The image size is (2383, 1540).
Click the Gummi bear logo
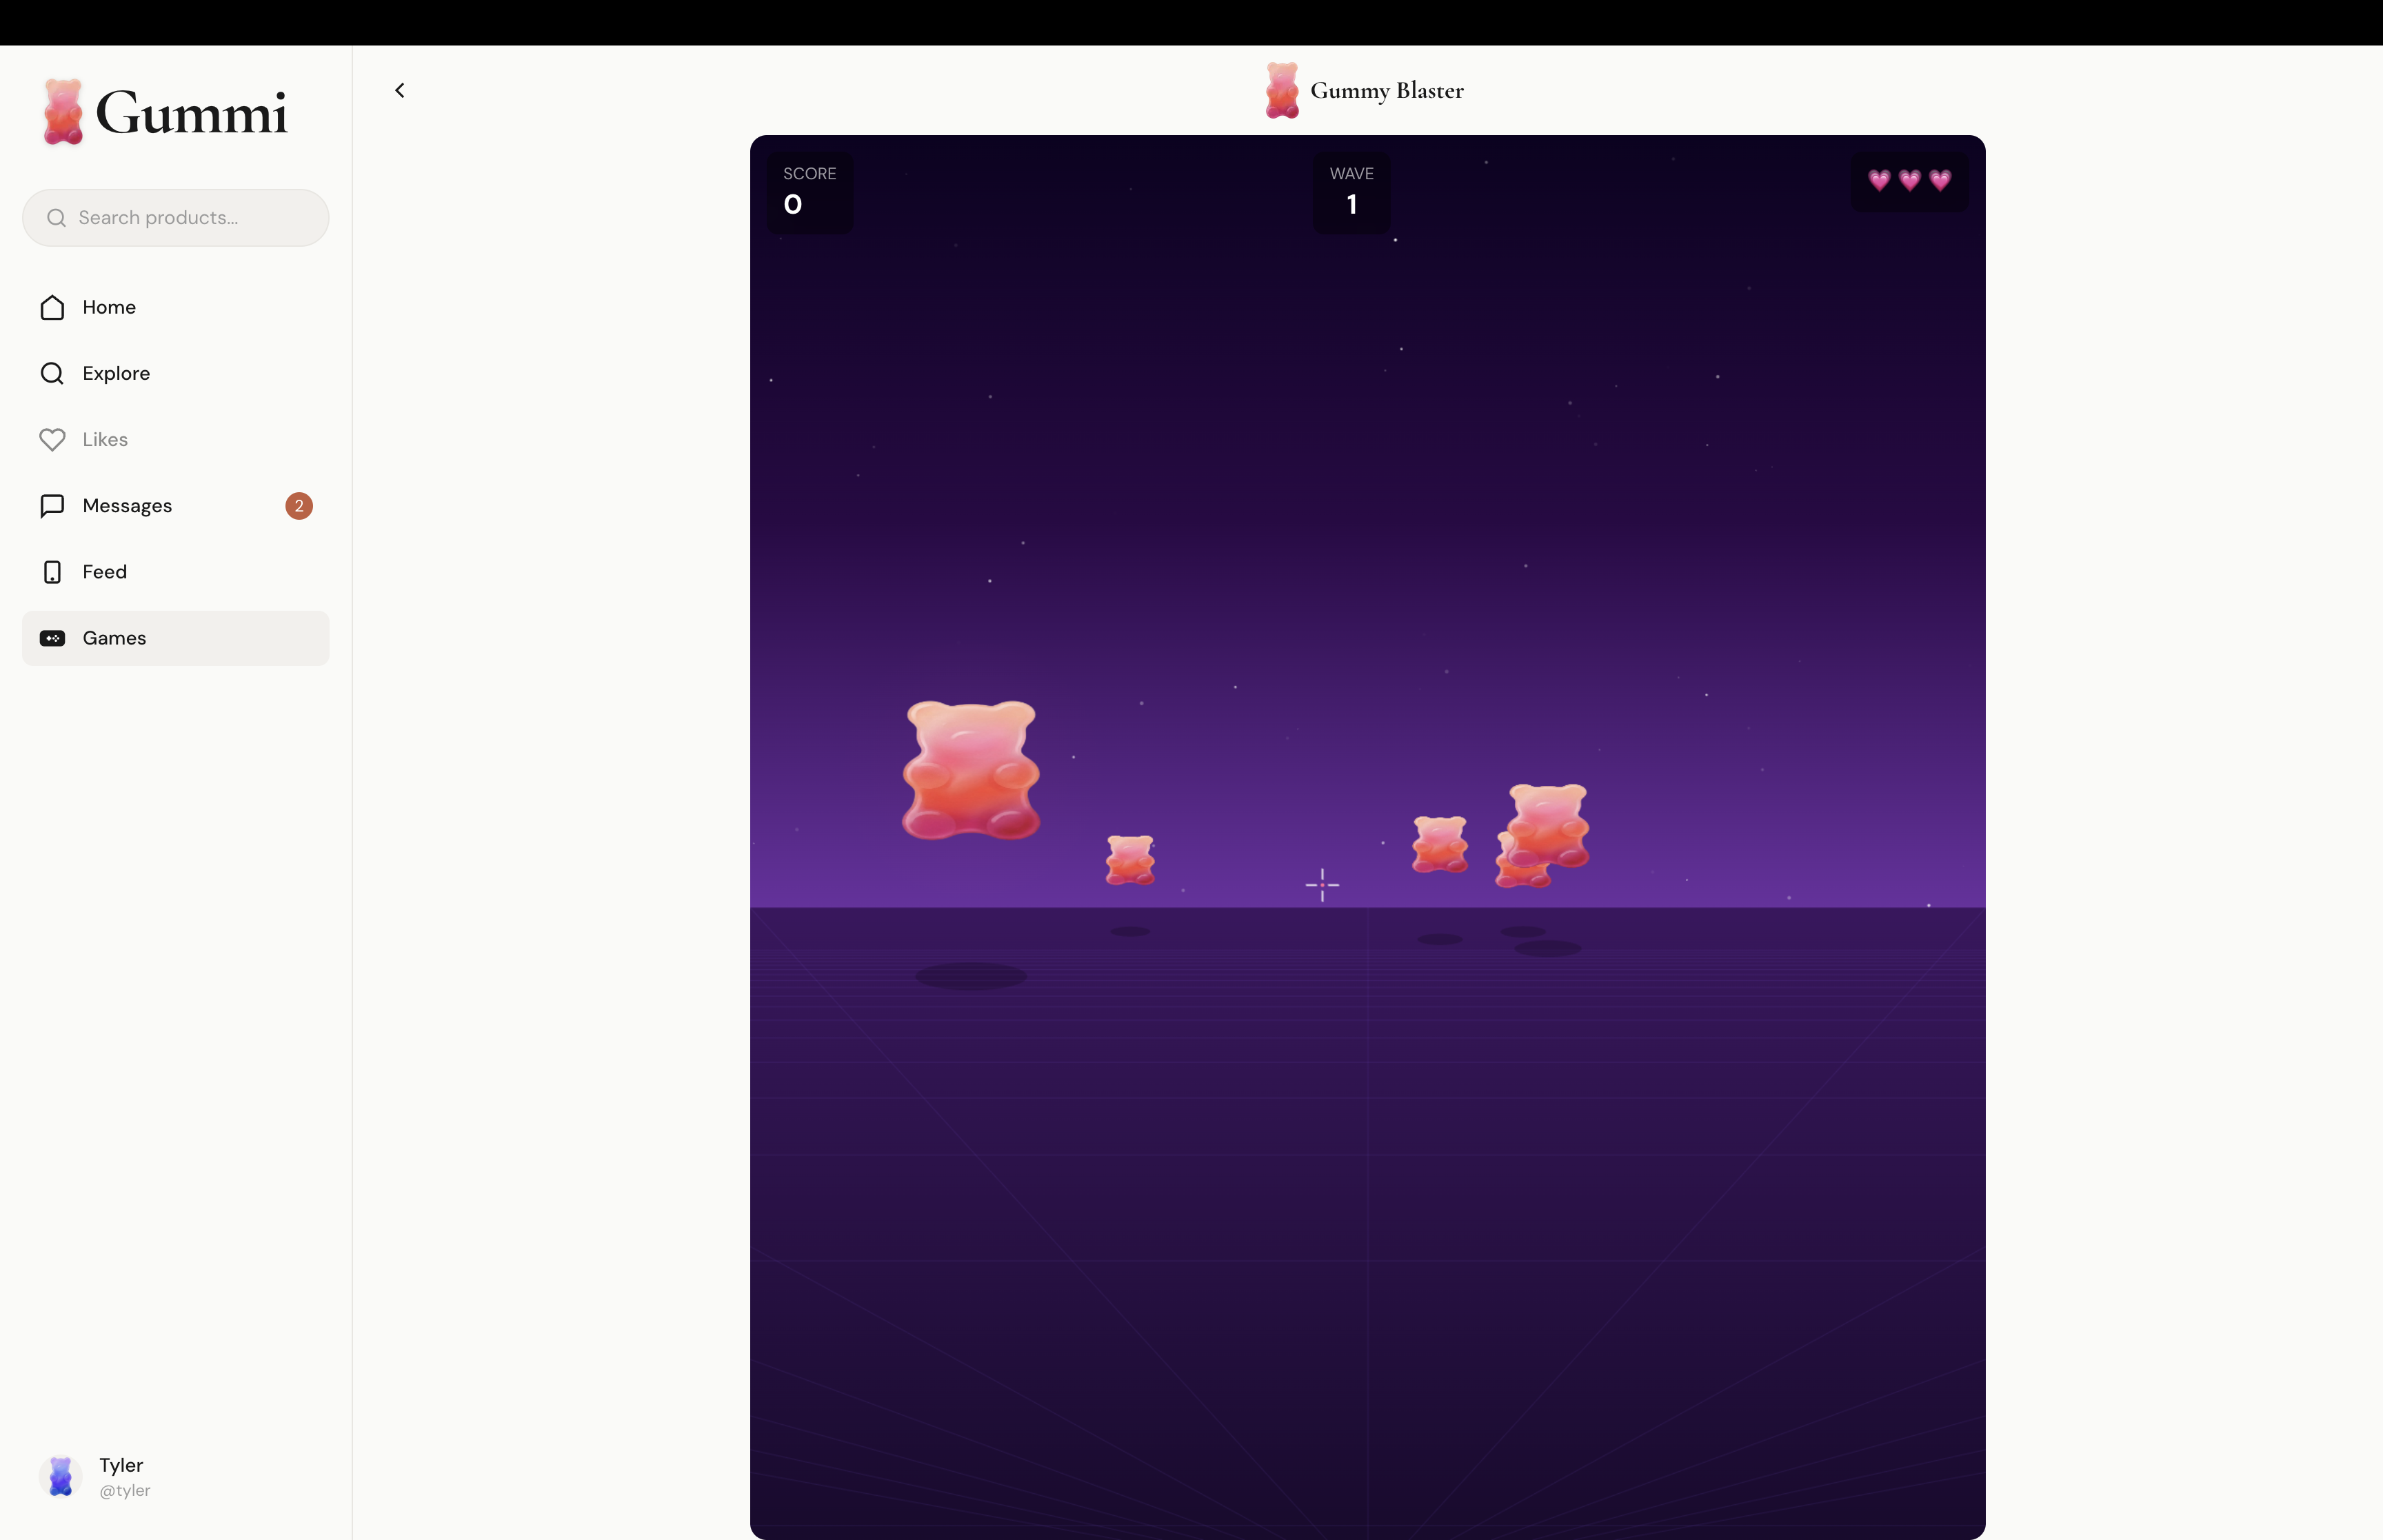[63, 112]
